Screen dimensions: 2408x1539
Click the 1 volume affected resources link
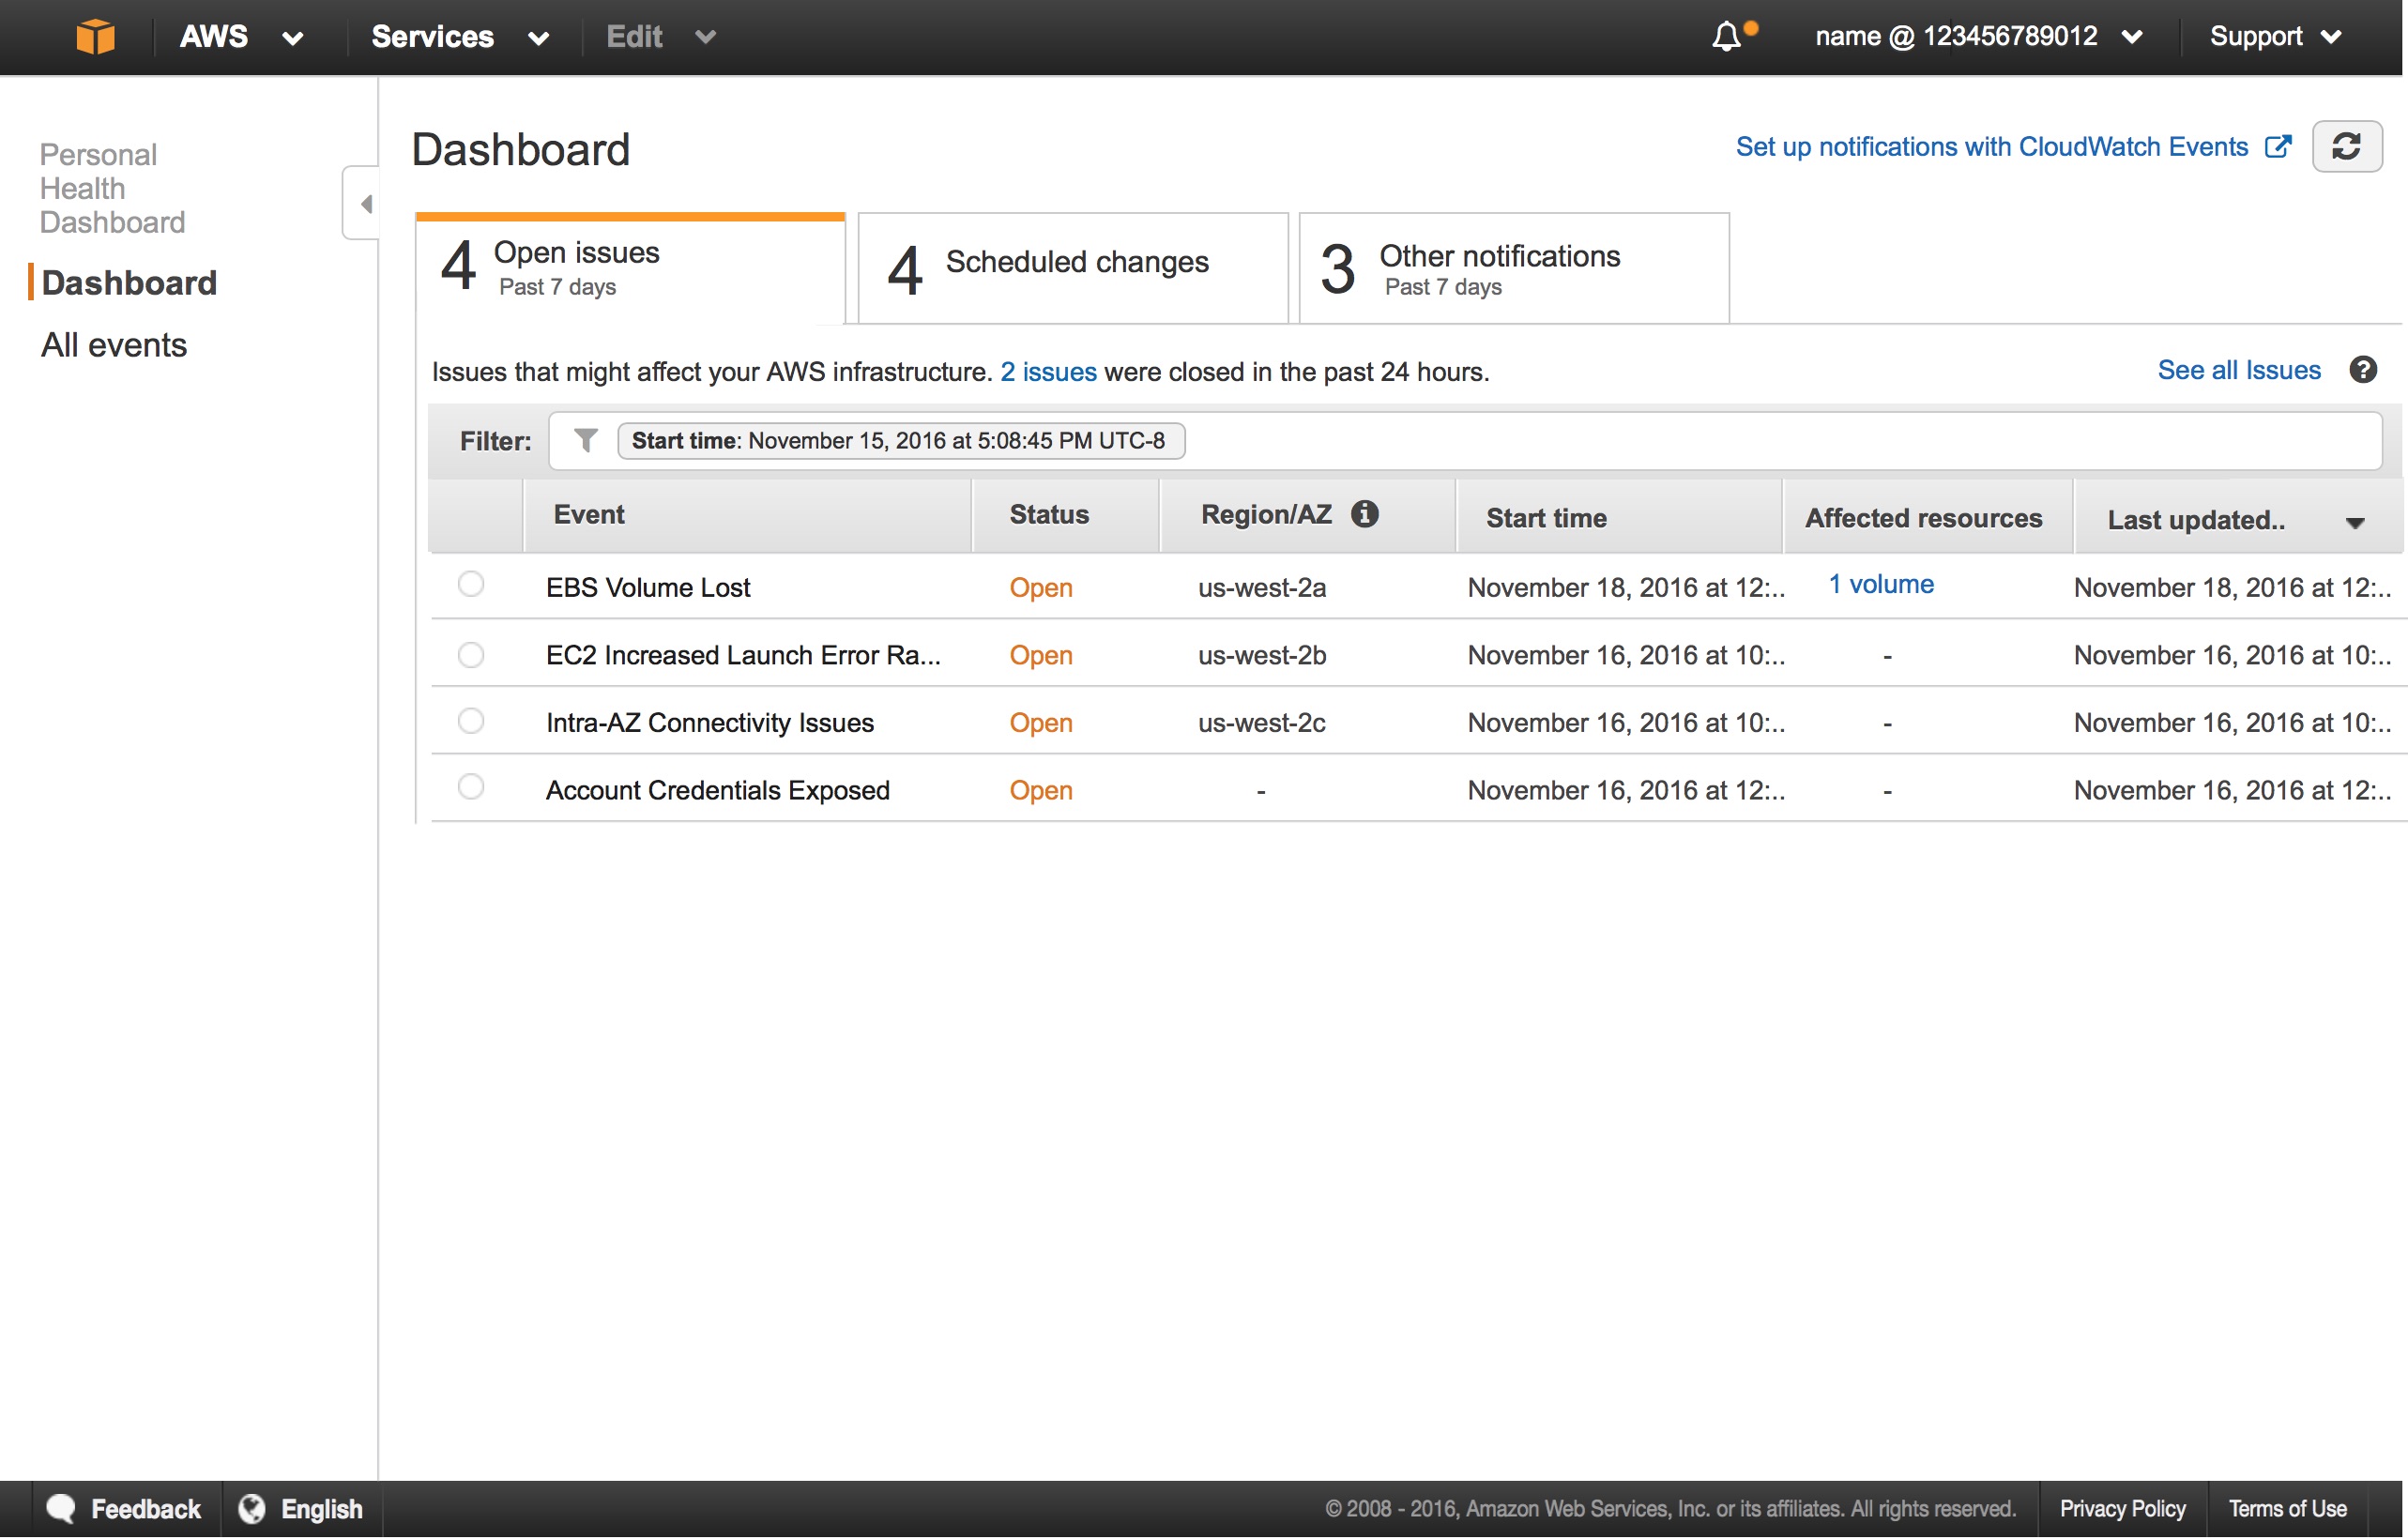tap(1880, 584)
